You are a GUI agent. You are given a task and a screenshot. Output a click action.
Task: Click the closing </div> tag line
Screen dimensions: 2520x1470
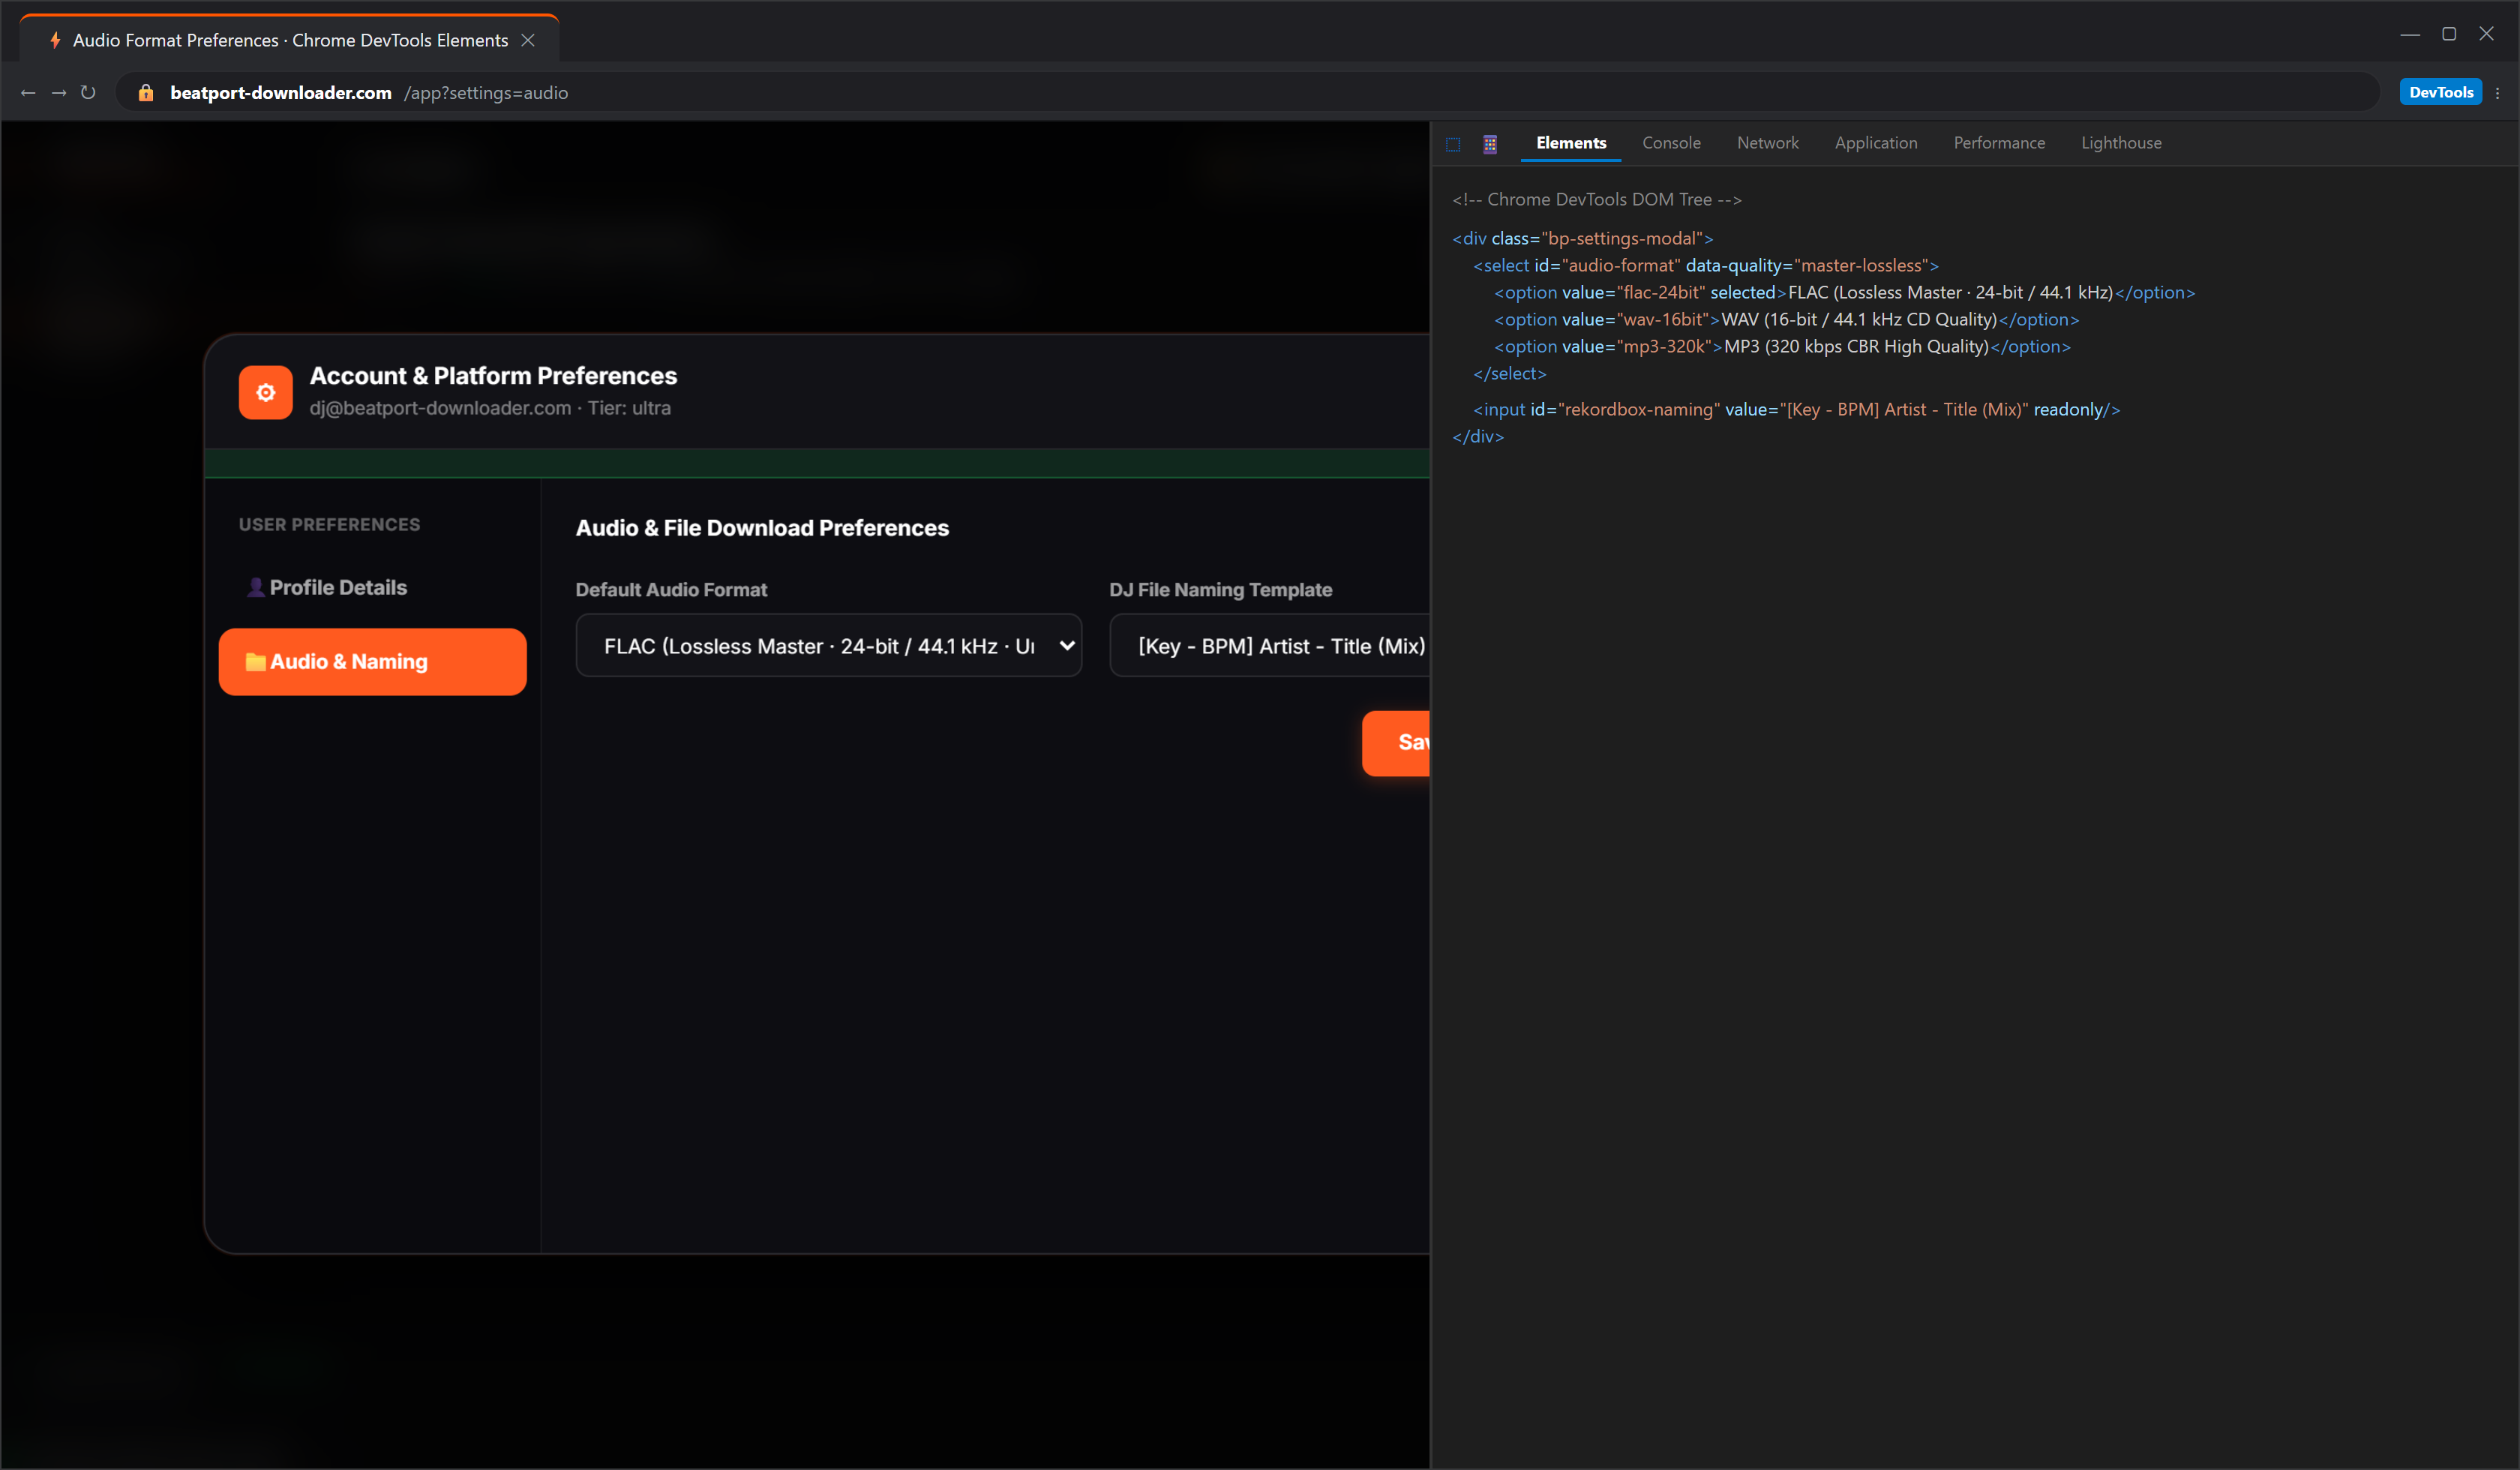(x=1477, y=436)
